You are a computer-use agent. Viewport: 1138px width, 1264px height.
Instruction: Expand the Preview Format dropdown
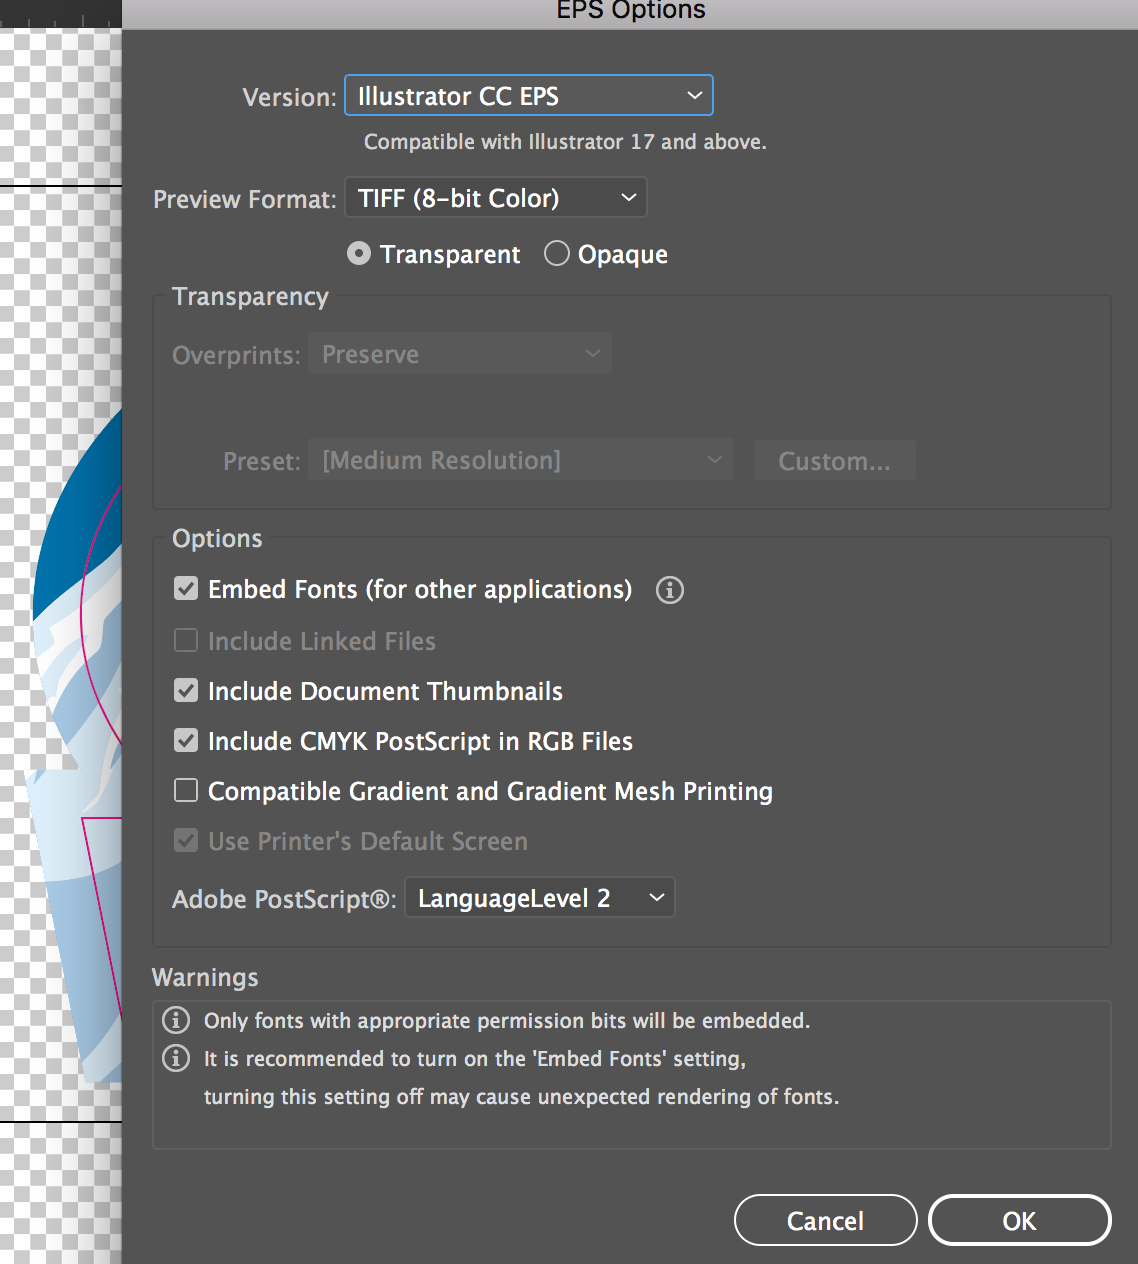[496, 198]
